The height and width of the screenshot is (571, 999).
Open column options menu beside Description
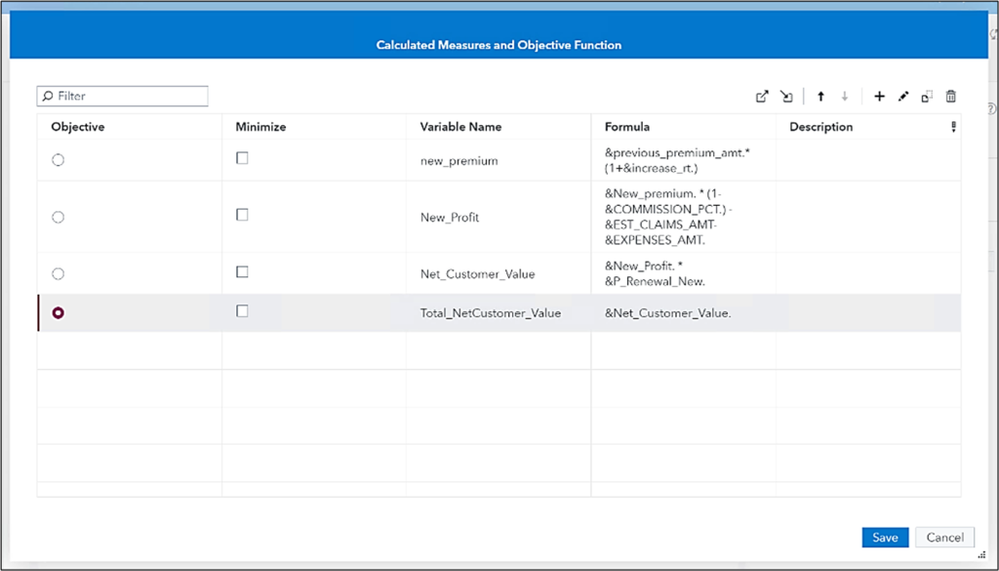tap(953, 127)
